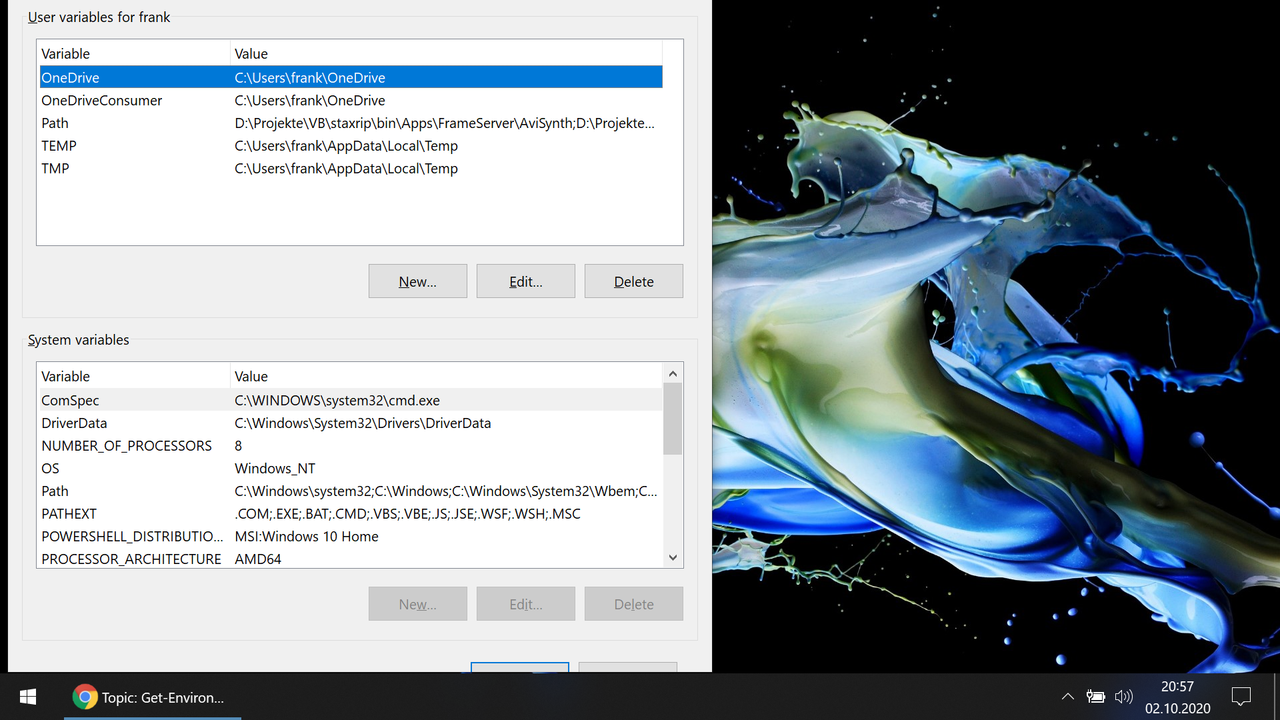Select the ComSpec system variable row
The height and width of the screenshot is (720, 1280).
tap(130, 400)
